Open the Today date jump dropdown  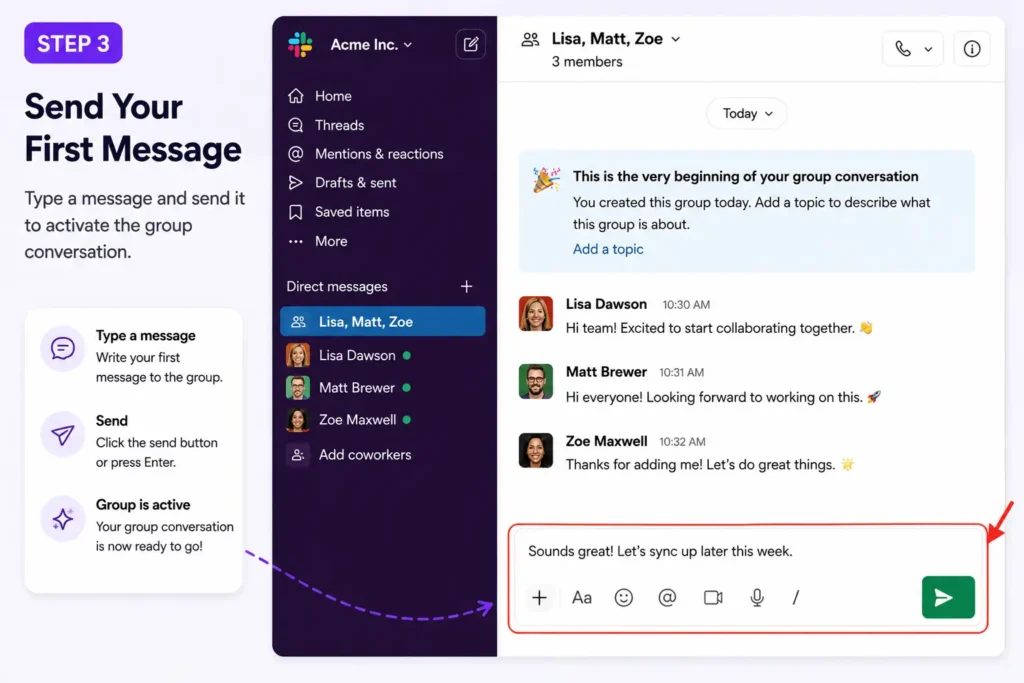pos(746,114)
